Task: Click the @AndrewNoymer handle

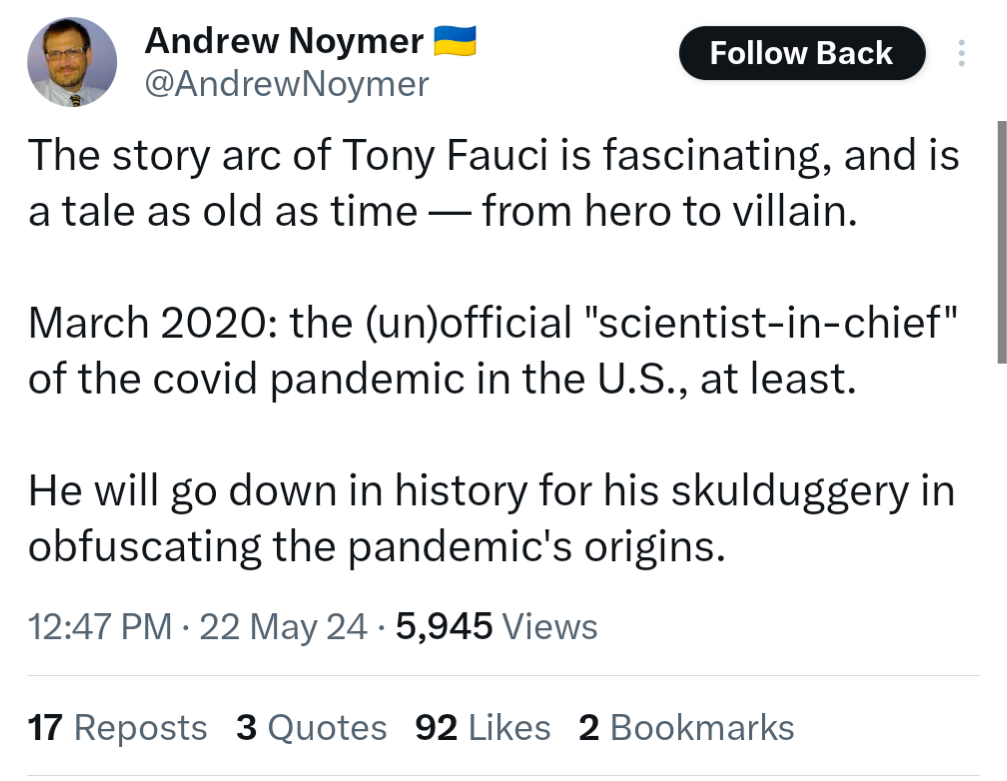Action: (287, 84)
